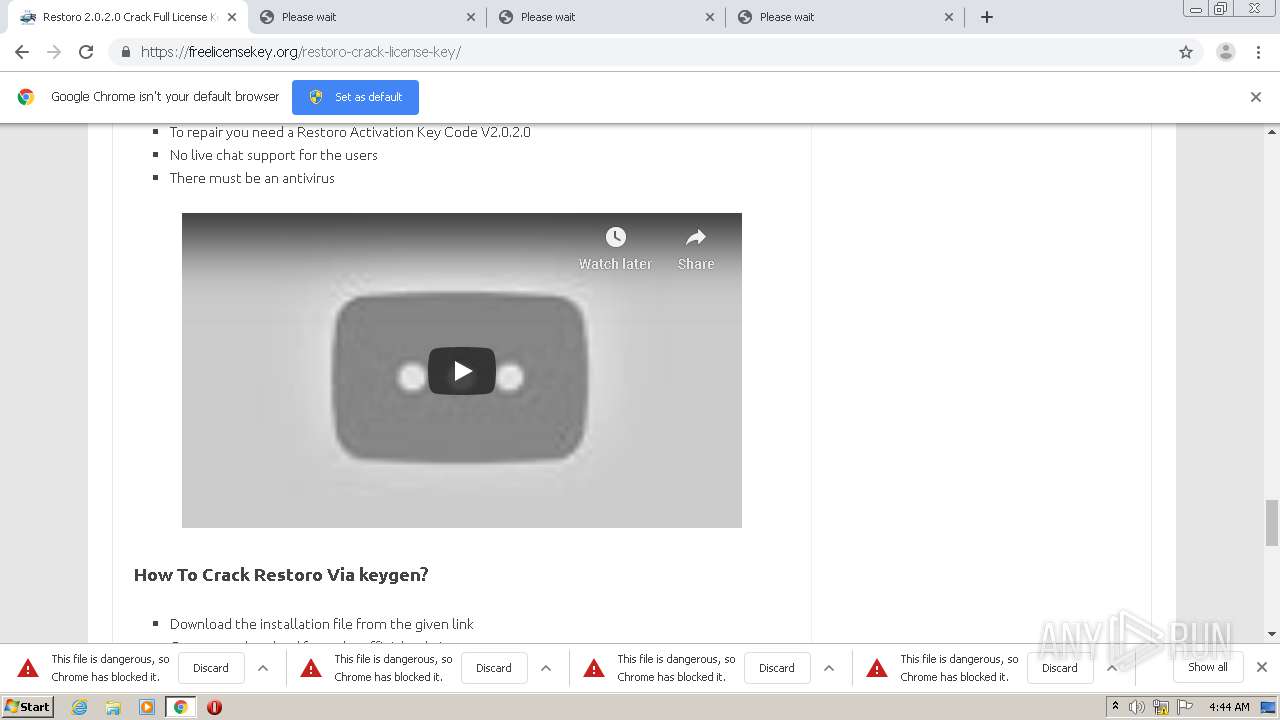1280x720 pixels.
Task: Expand options for fourth blocked download
Action: pos(1112,668)
